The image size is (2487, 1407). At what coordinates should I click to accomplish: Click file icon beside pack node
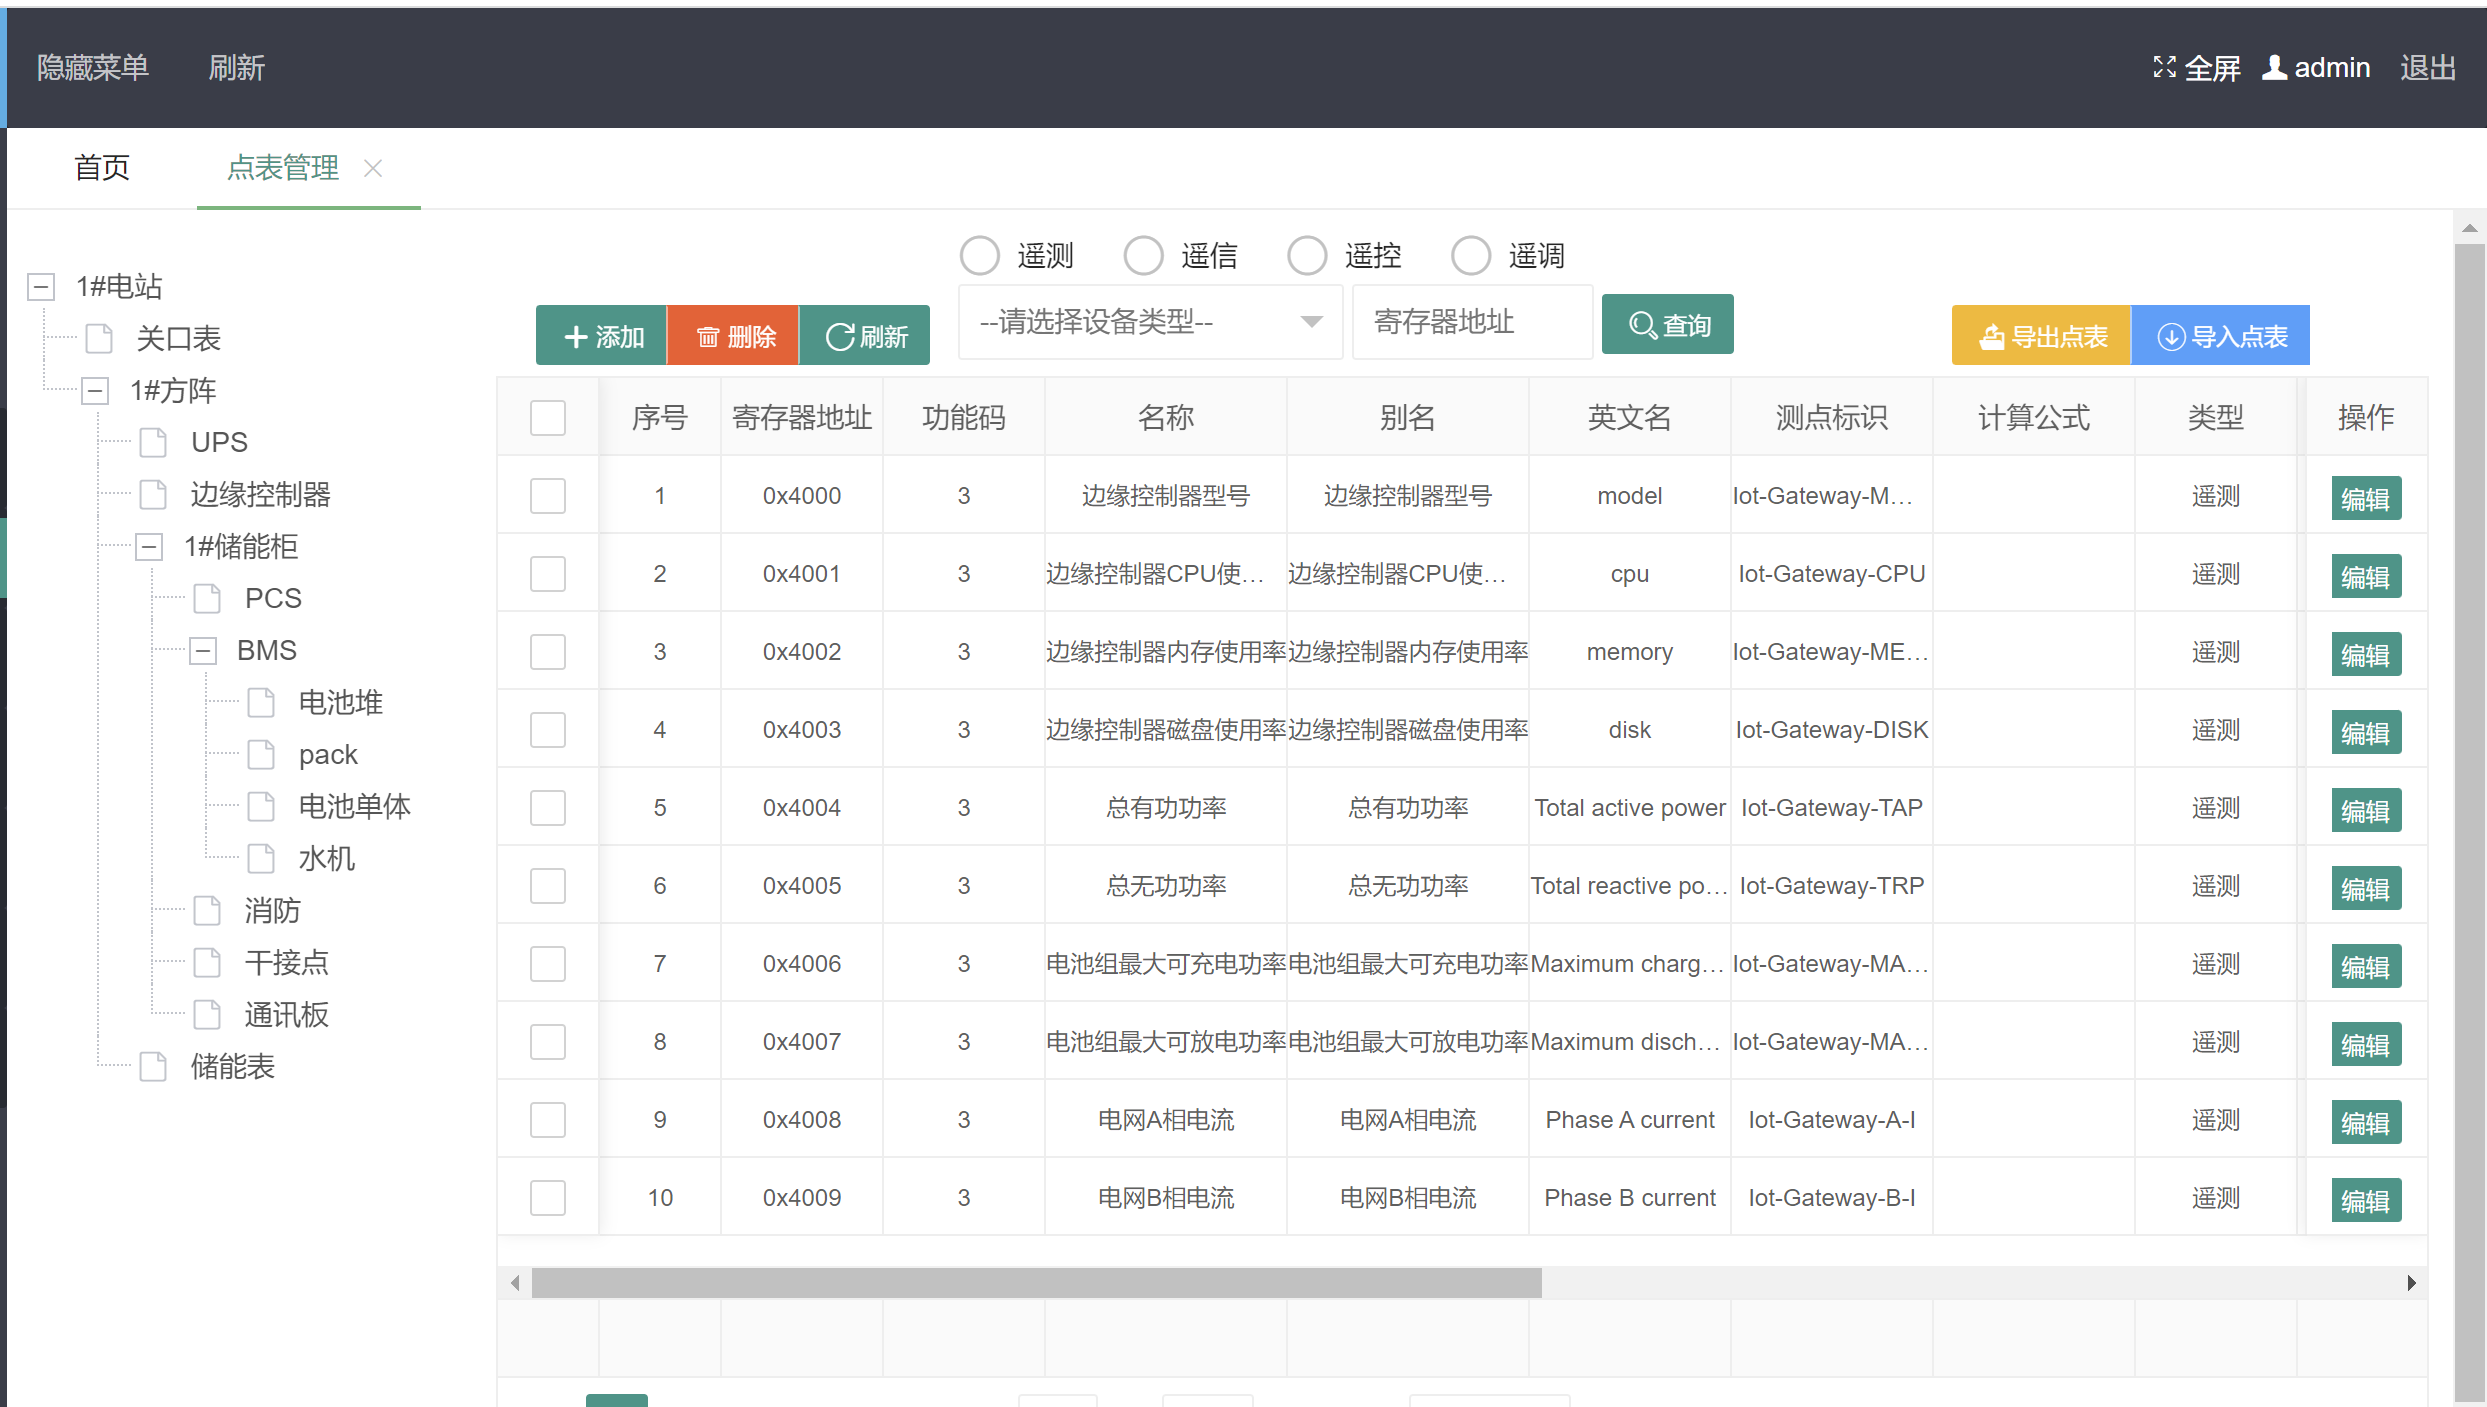[x=261, y=754]
